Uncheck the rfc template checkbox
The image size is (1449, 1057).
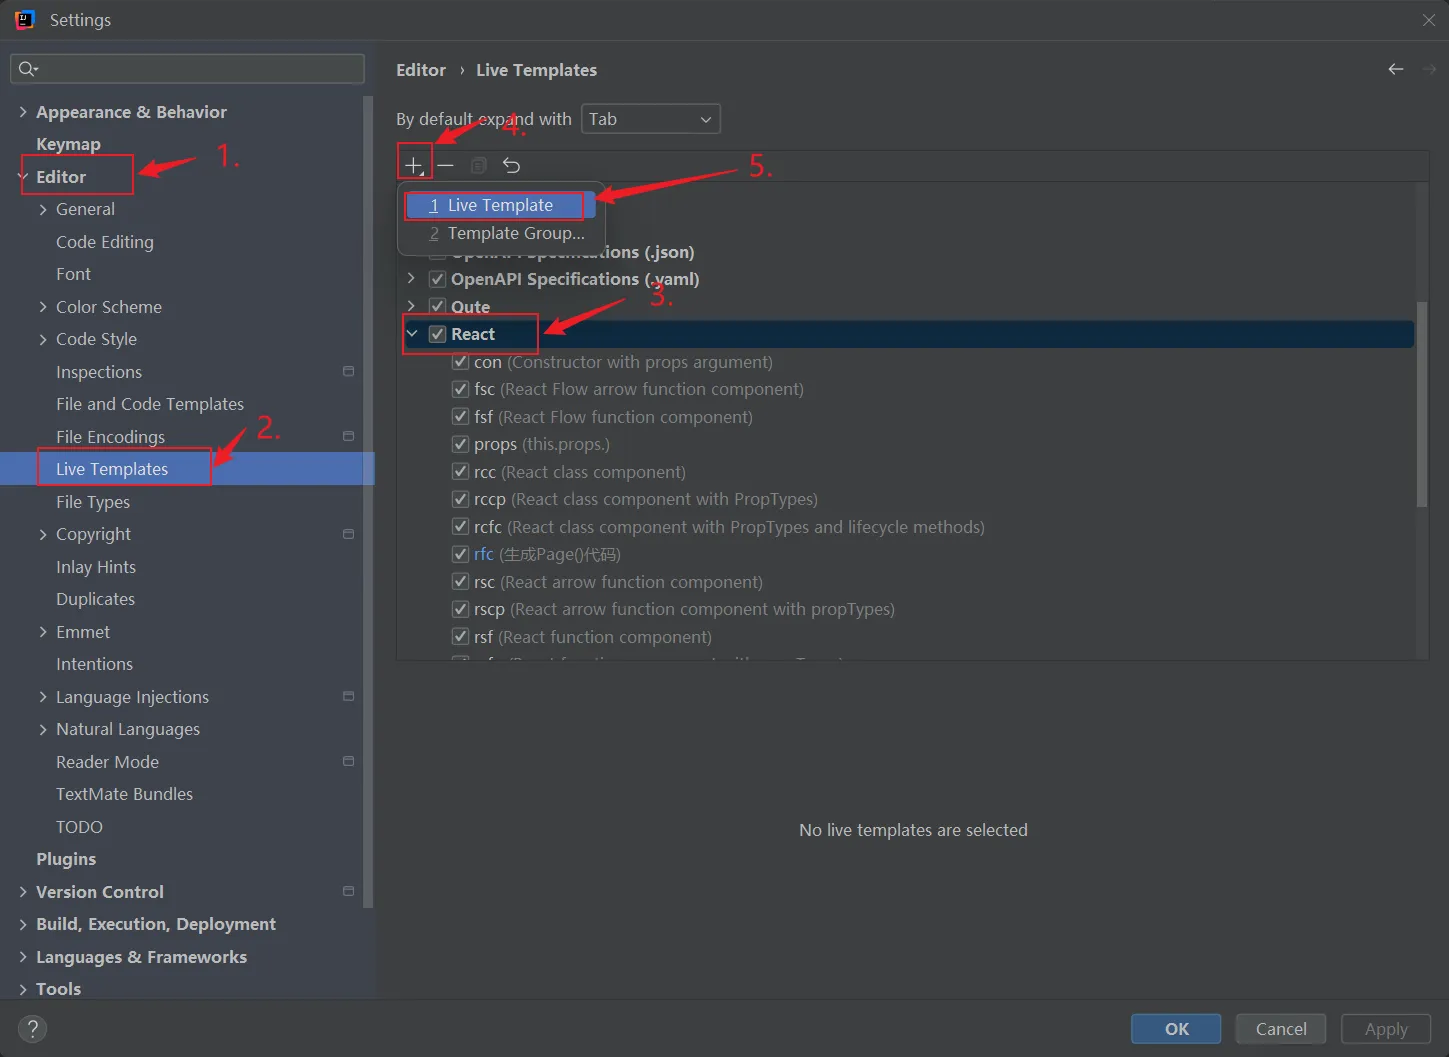click(x=460, y=554)
